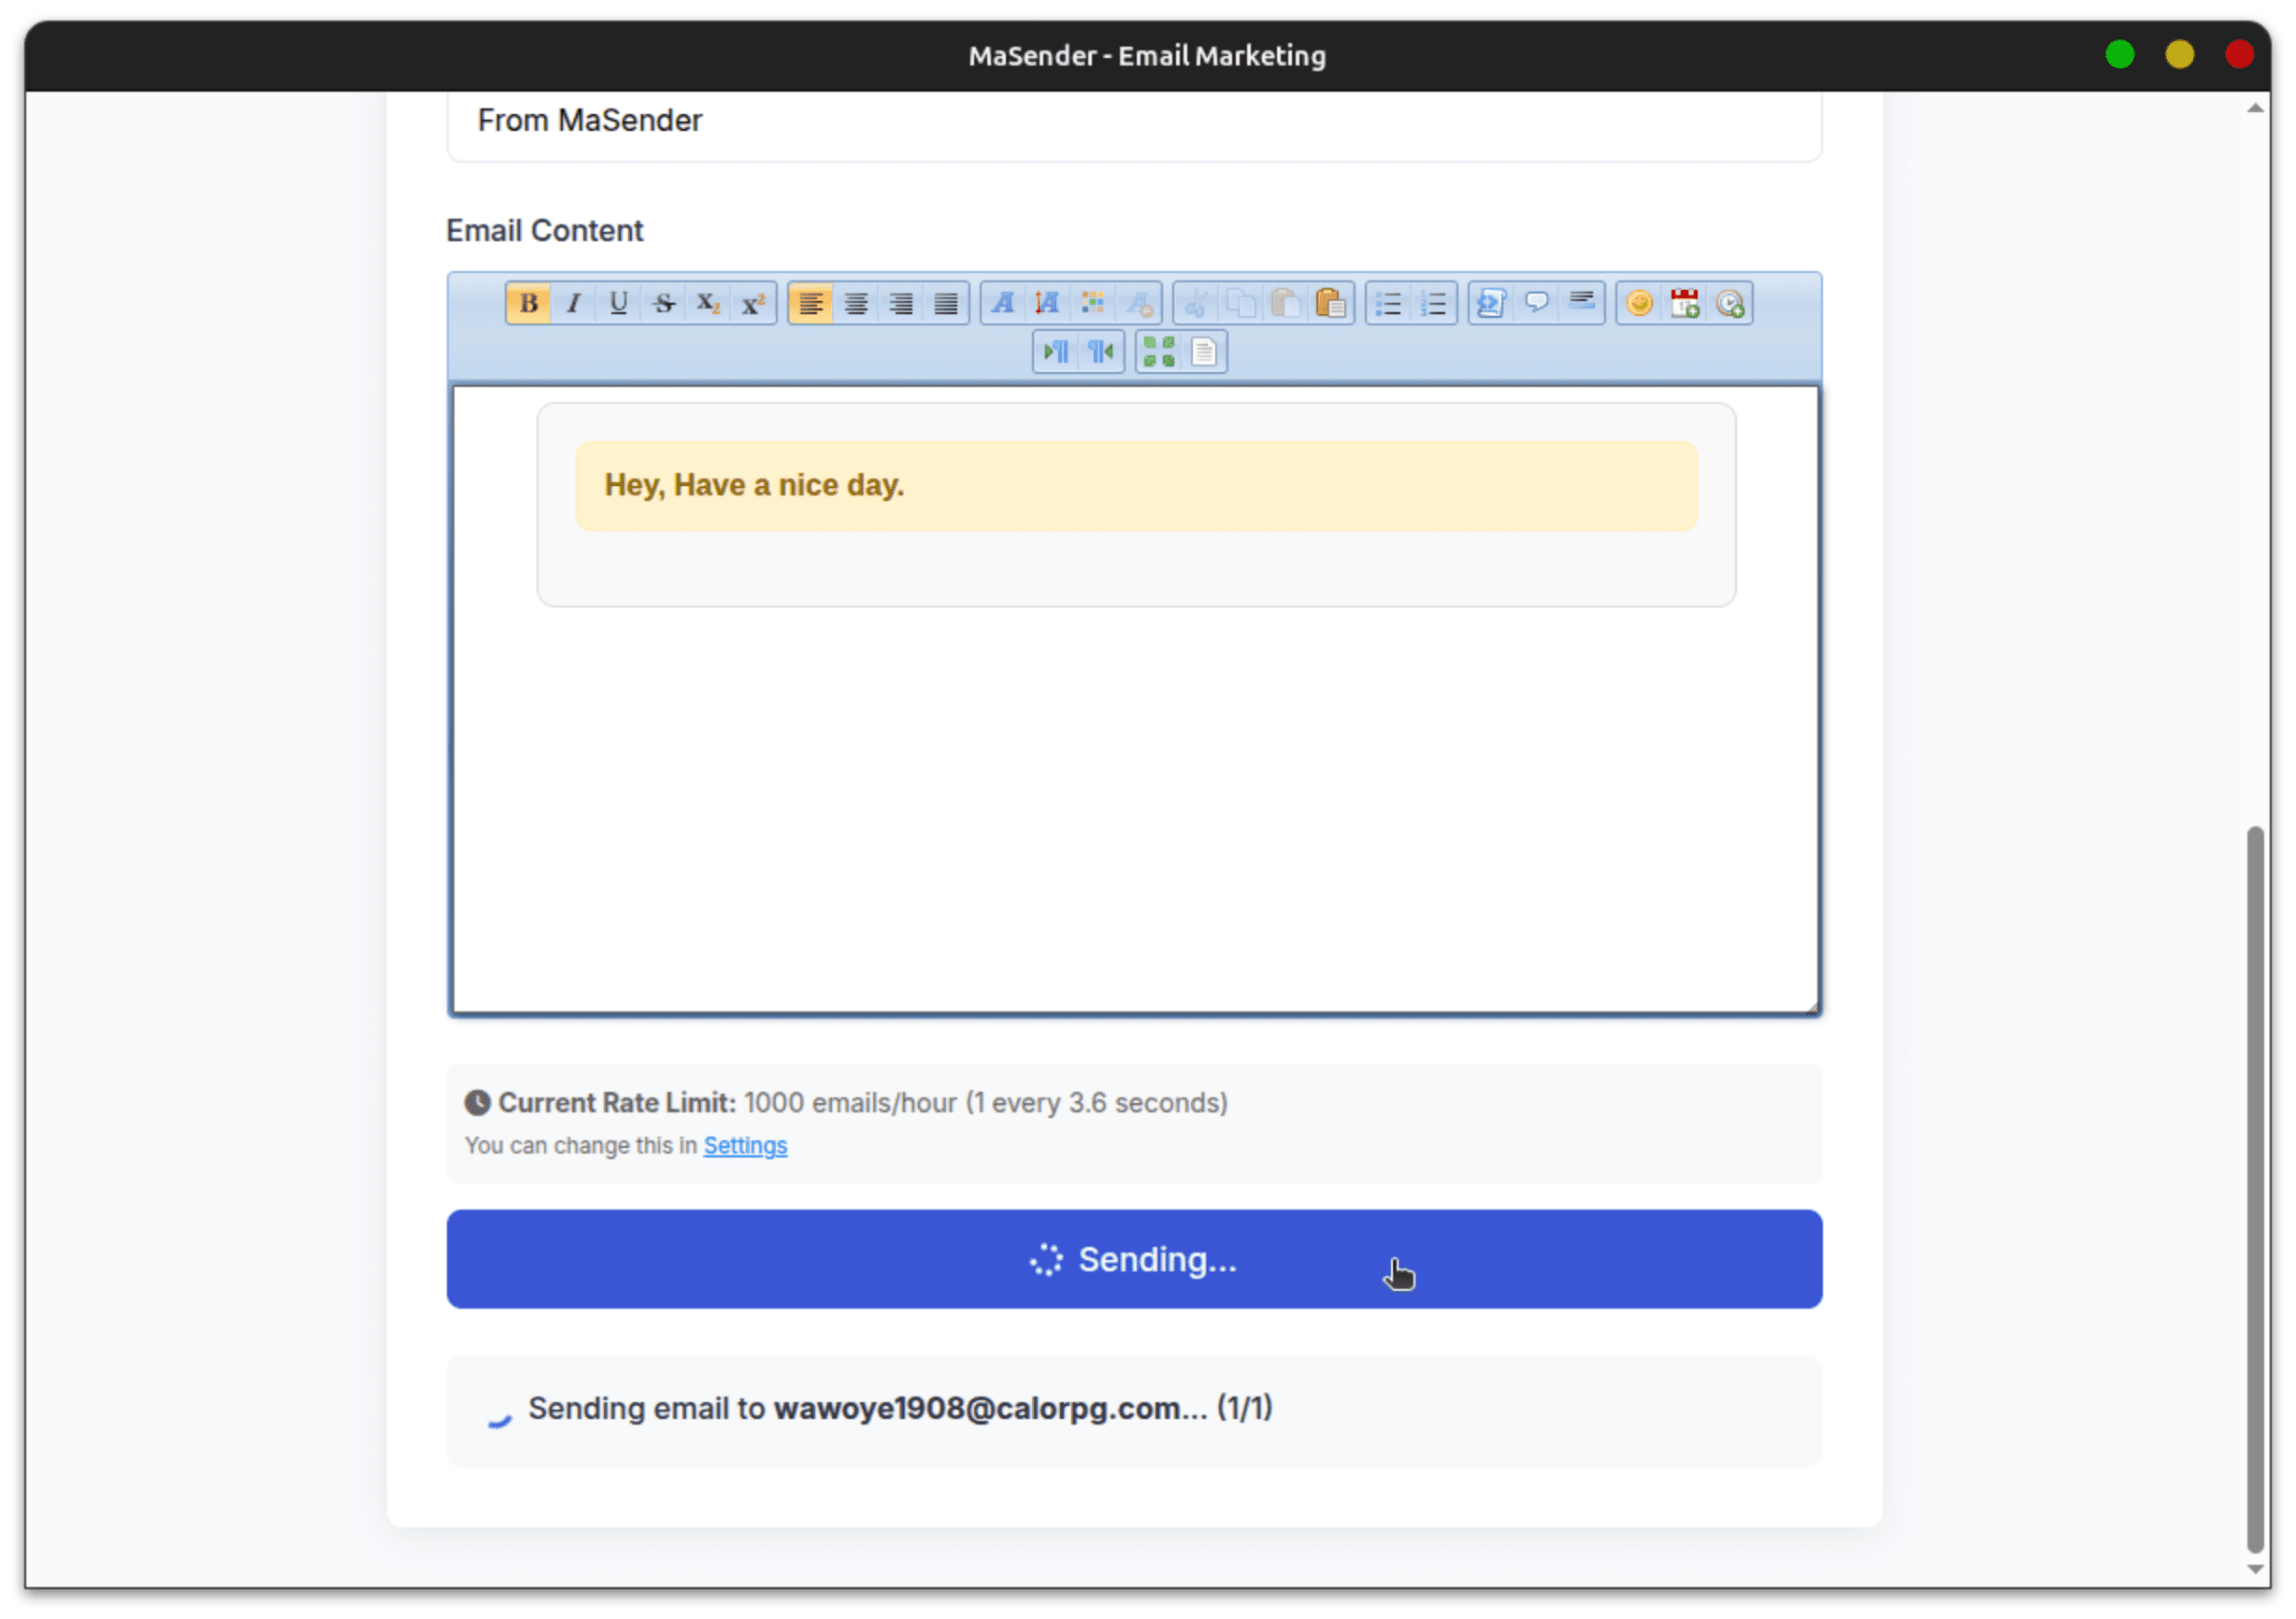Image resolution: width=2296 pixels, height=1619 pixels.
Task: Set left-to-right text direction
Action: pyautogui.click(x=1056, y=352)
